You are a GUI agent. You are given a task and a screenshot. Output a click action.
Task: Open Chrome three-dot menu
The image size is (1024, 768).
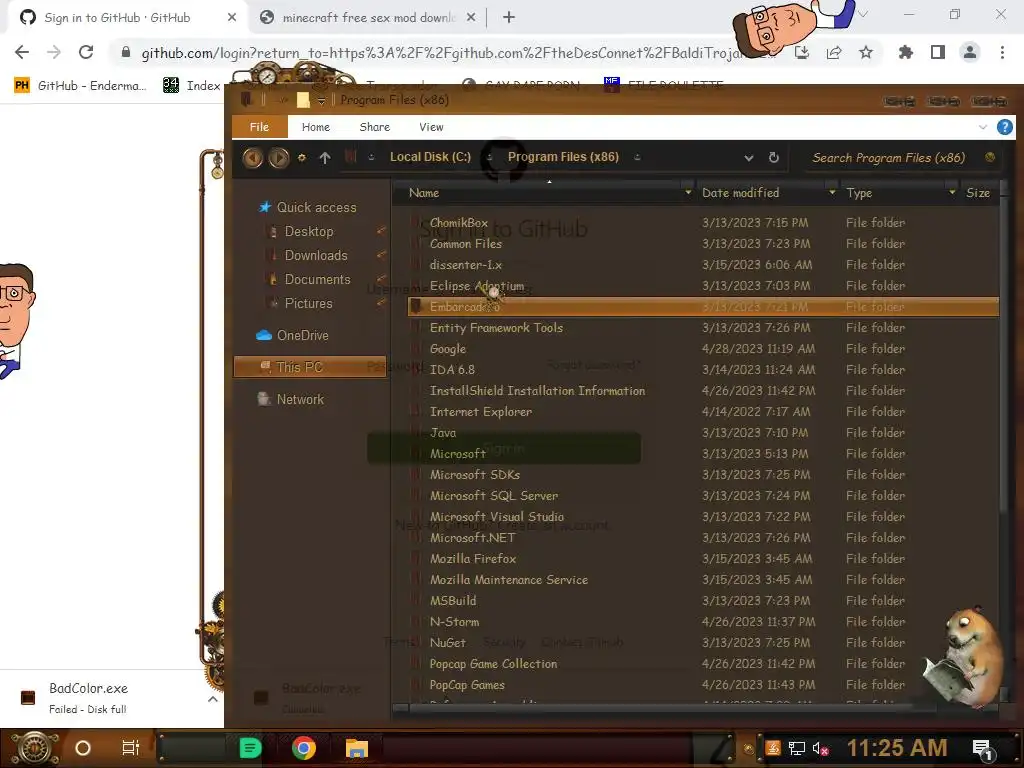pyautogui.click(x=1002, y=52)
